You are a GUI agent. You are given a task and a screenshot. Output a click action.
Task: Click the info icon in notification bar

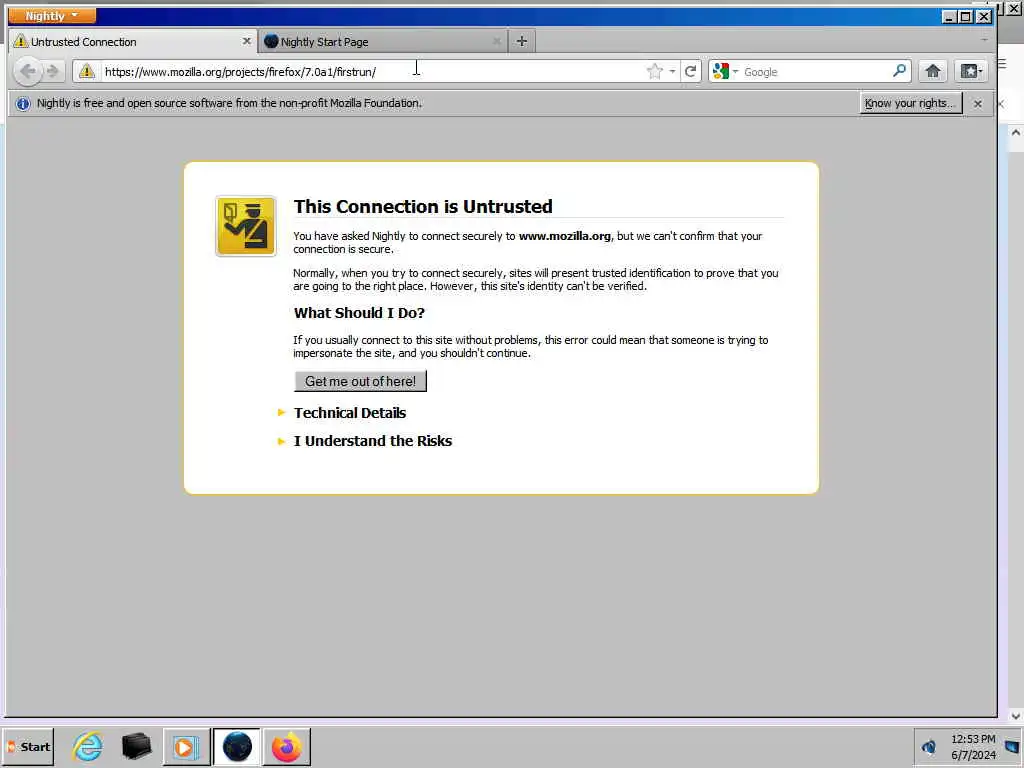coord(23,104)
